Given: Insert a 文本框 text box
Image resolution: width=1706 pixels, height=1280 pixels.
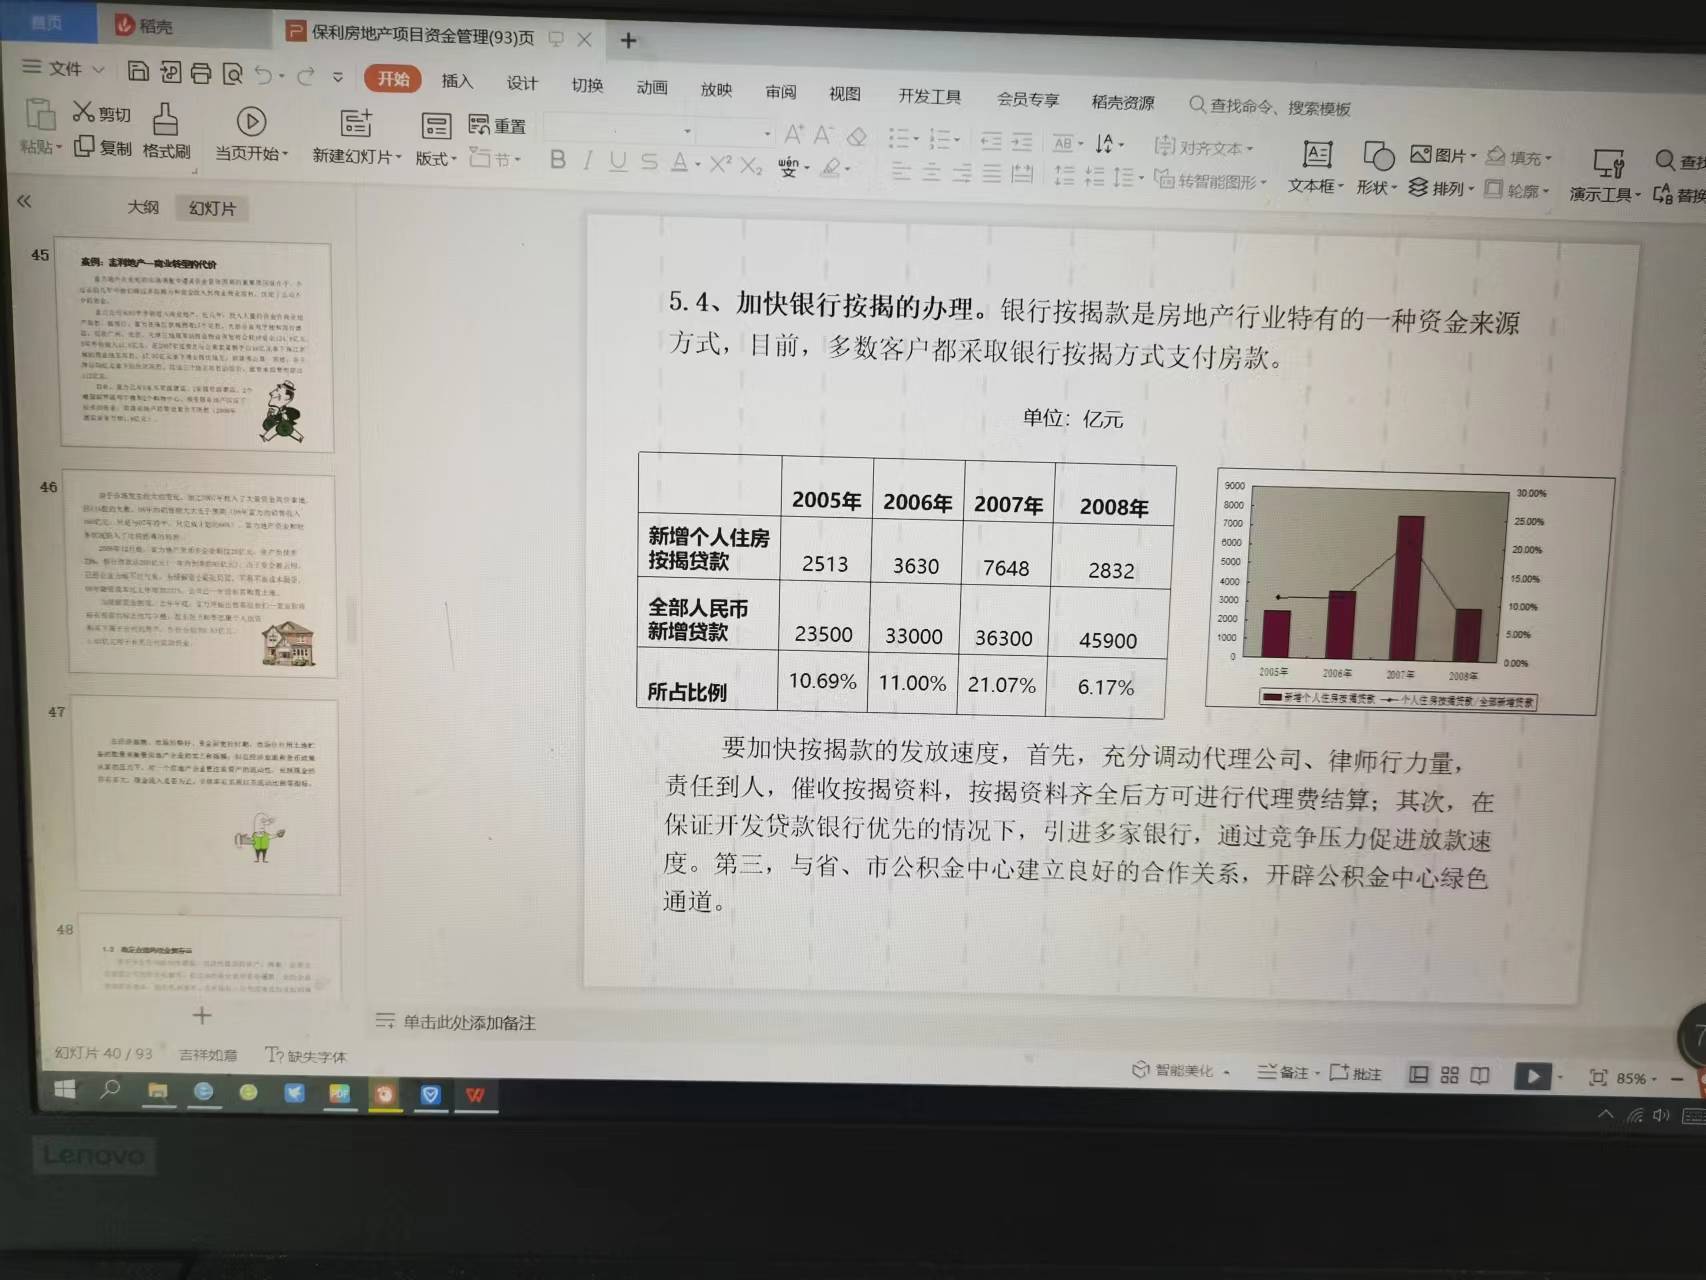Looking at the screenshot, I should 1314,168.
